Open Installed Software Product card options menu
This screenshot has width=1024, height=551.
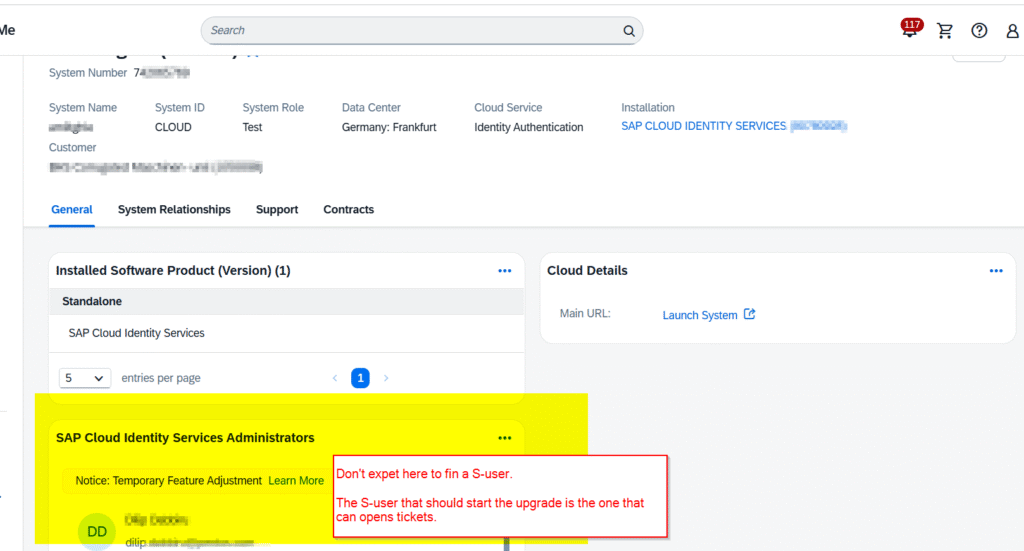[x=505, y=271]
